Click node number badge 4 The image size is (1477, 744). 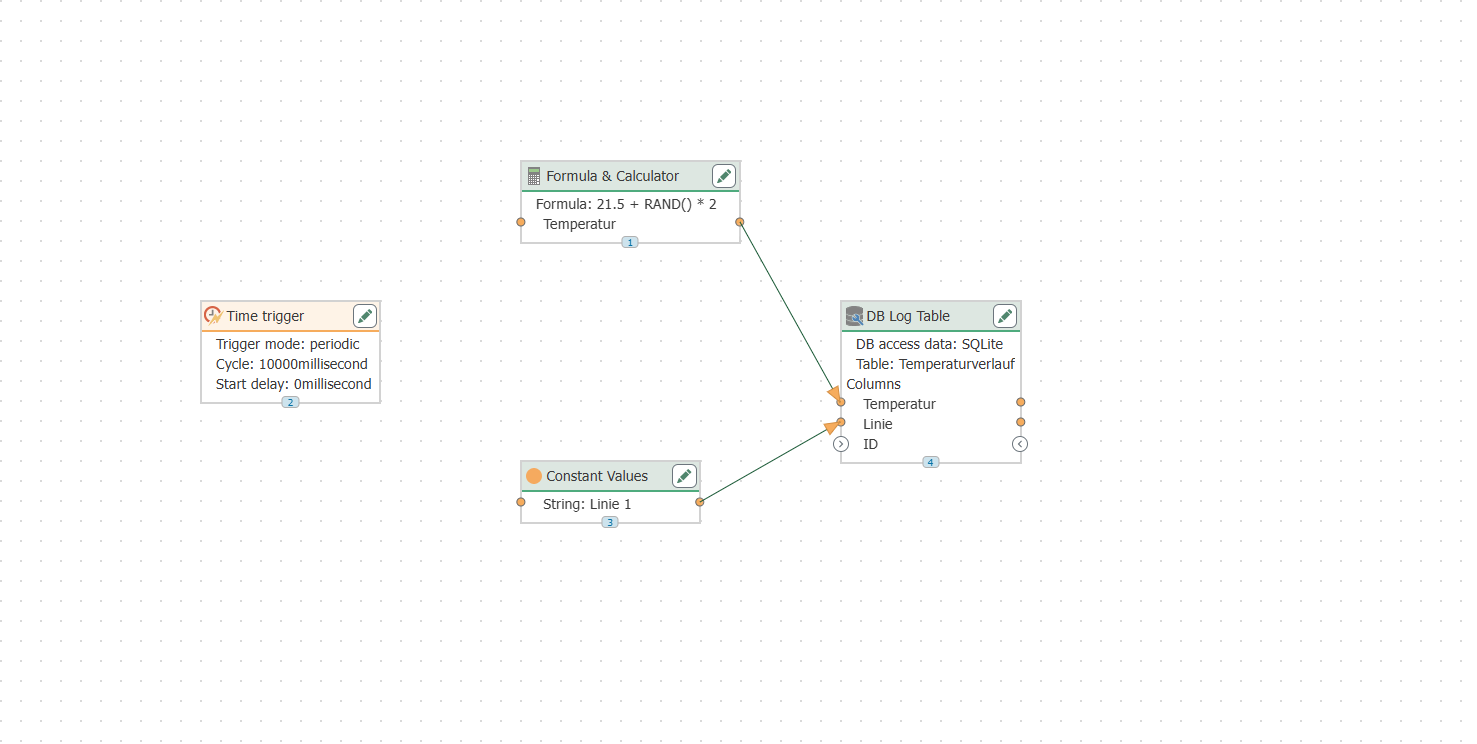[x=930, y=462]
